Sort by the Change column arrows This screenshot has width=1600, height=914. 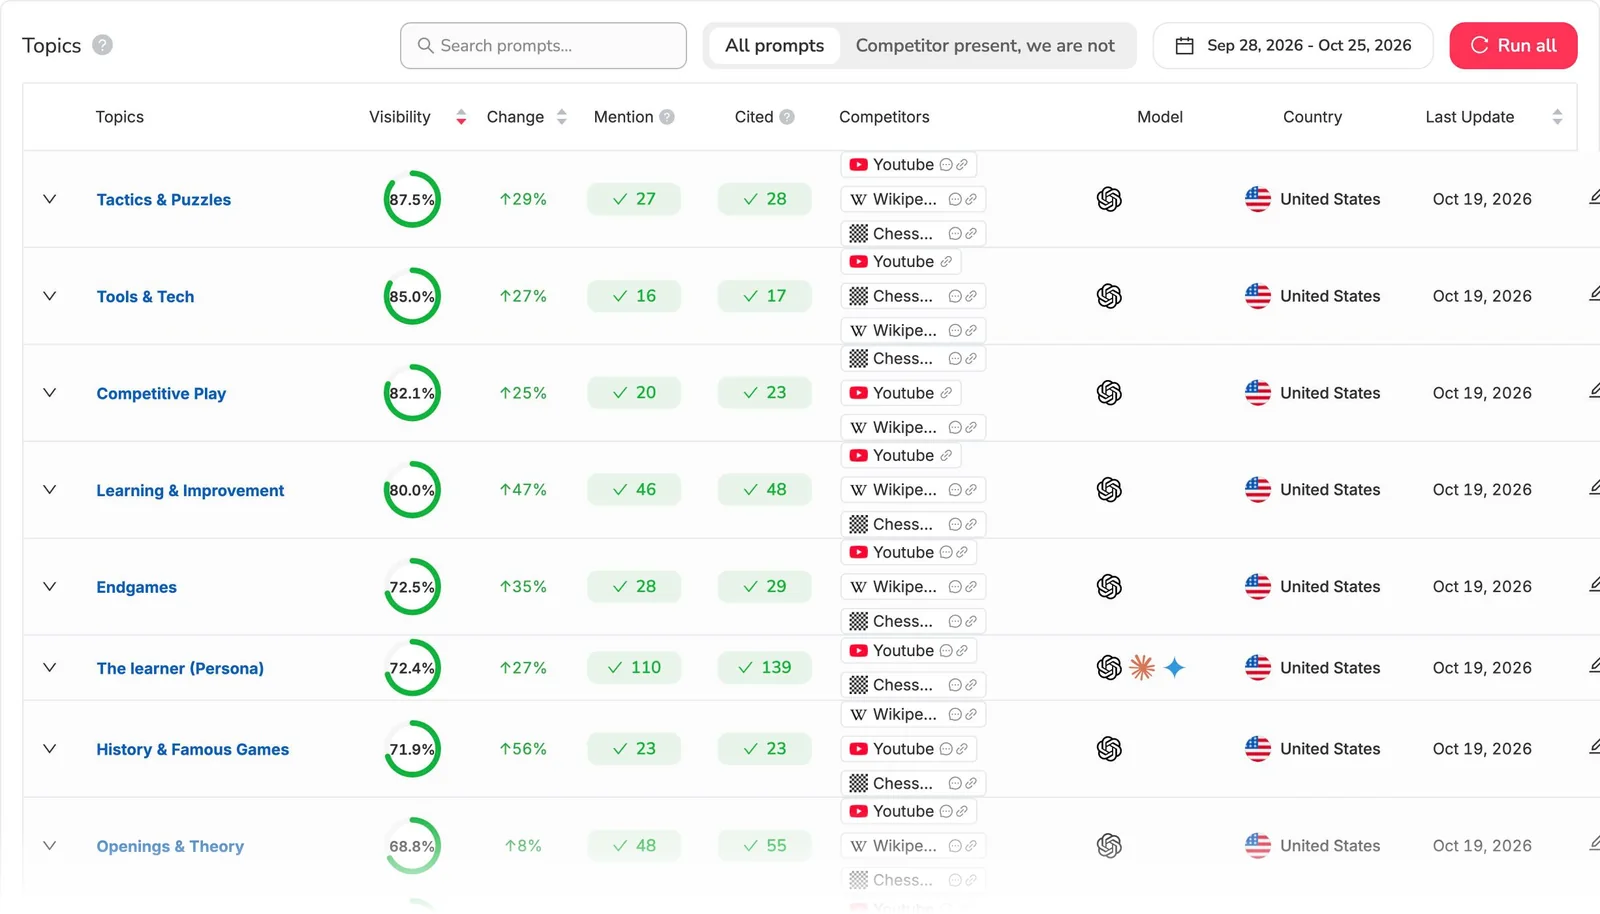coord(562,117)
